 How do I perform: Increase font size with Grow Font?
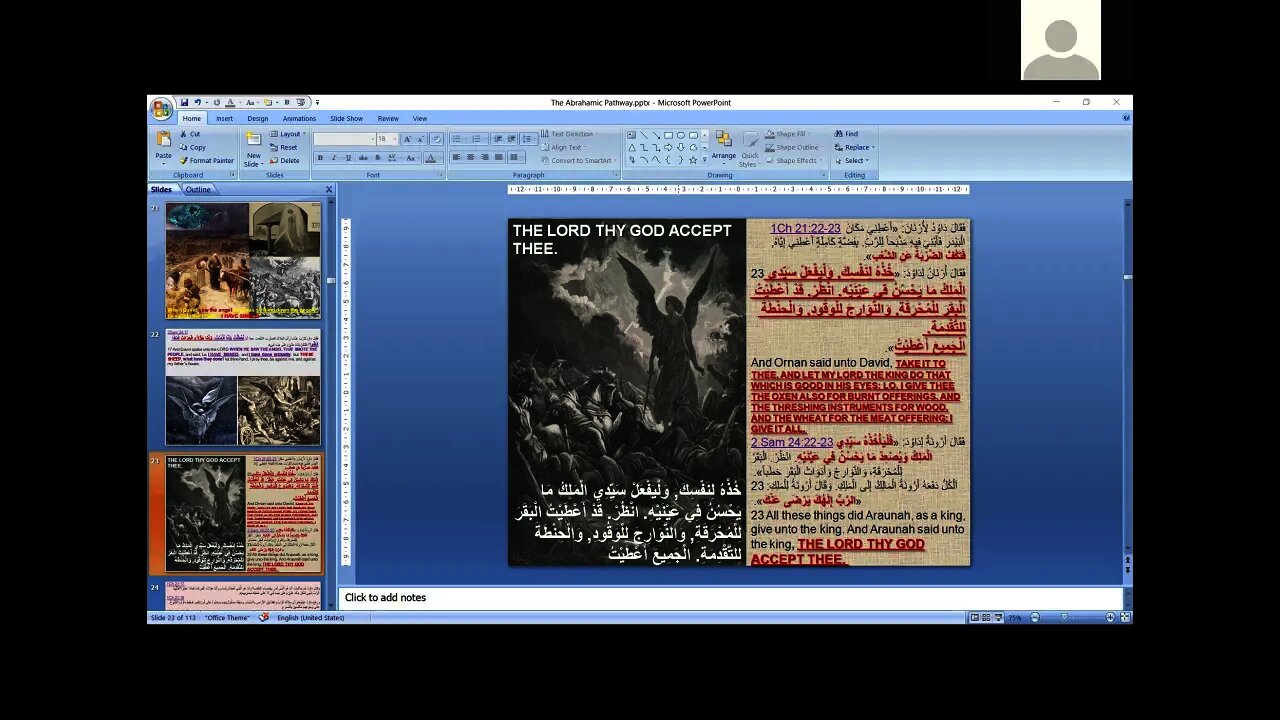click(x=408, y=139)
